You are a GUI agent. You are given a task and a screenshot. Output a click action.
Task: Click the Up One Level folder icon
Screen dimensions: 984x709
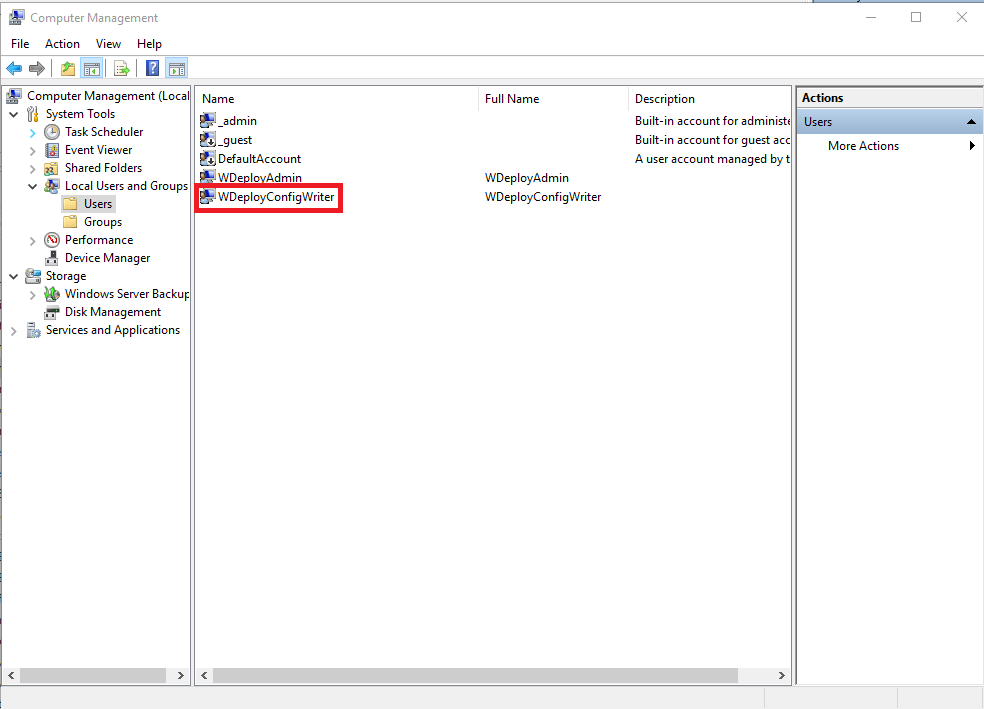click(67, 69)
